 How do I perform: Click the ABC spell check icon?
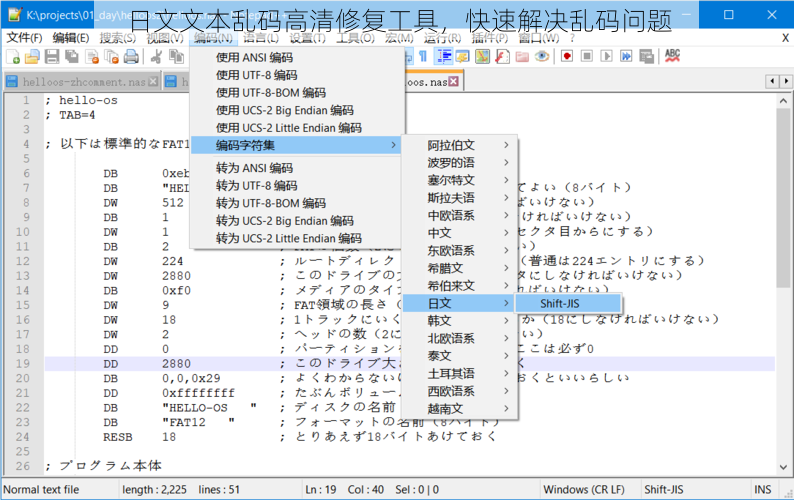(672, 56)
